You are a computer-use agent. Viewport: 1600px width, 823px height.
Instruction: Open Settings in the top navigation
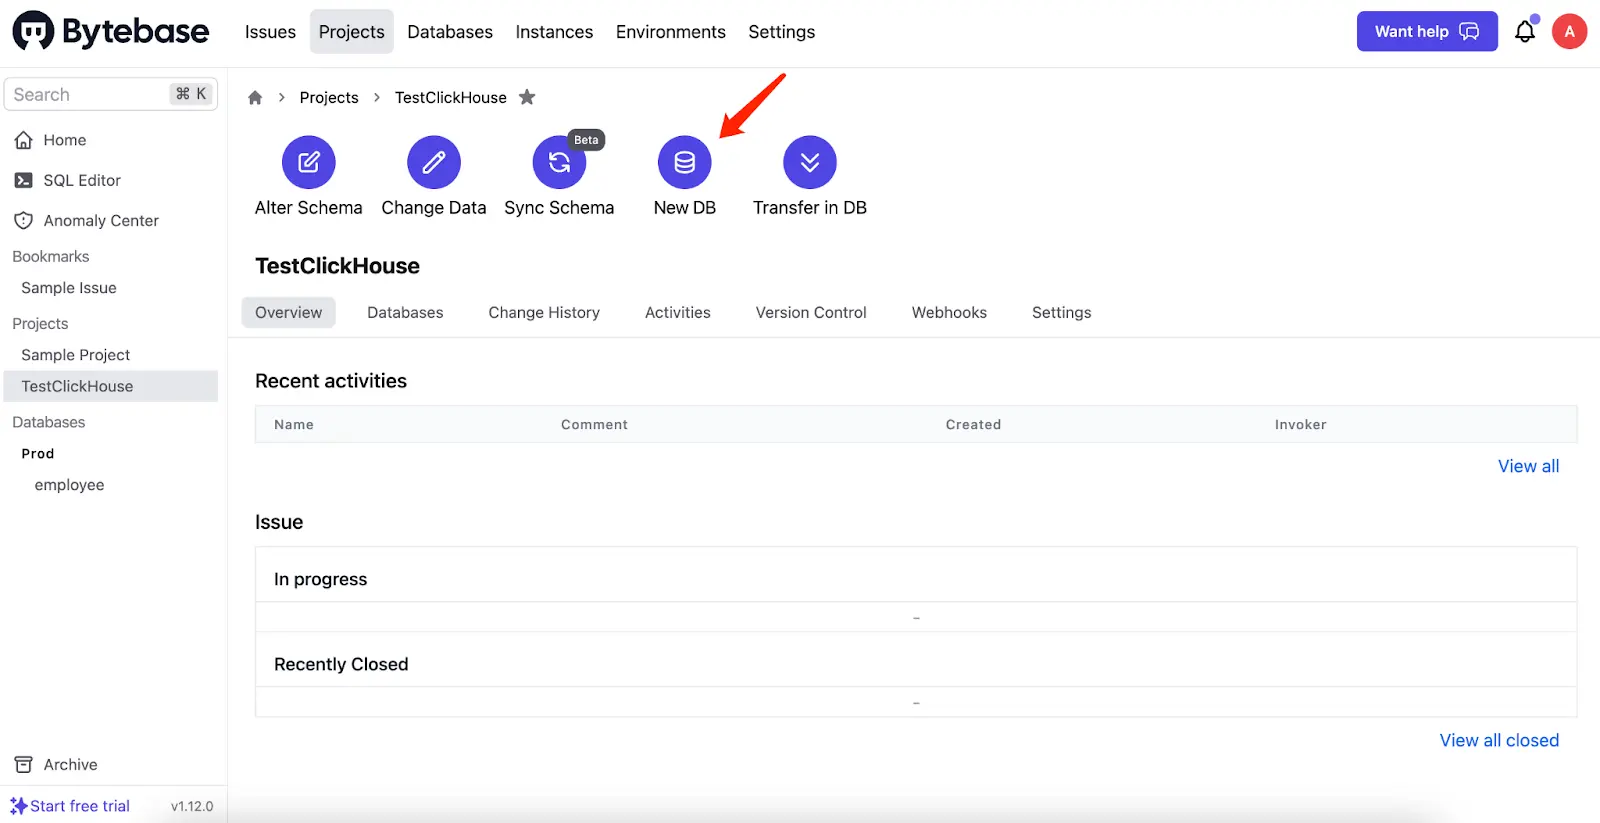782,32
